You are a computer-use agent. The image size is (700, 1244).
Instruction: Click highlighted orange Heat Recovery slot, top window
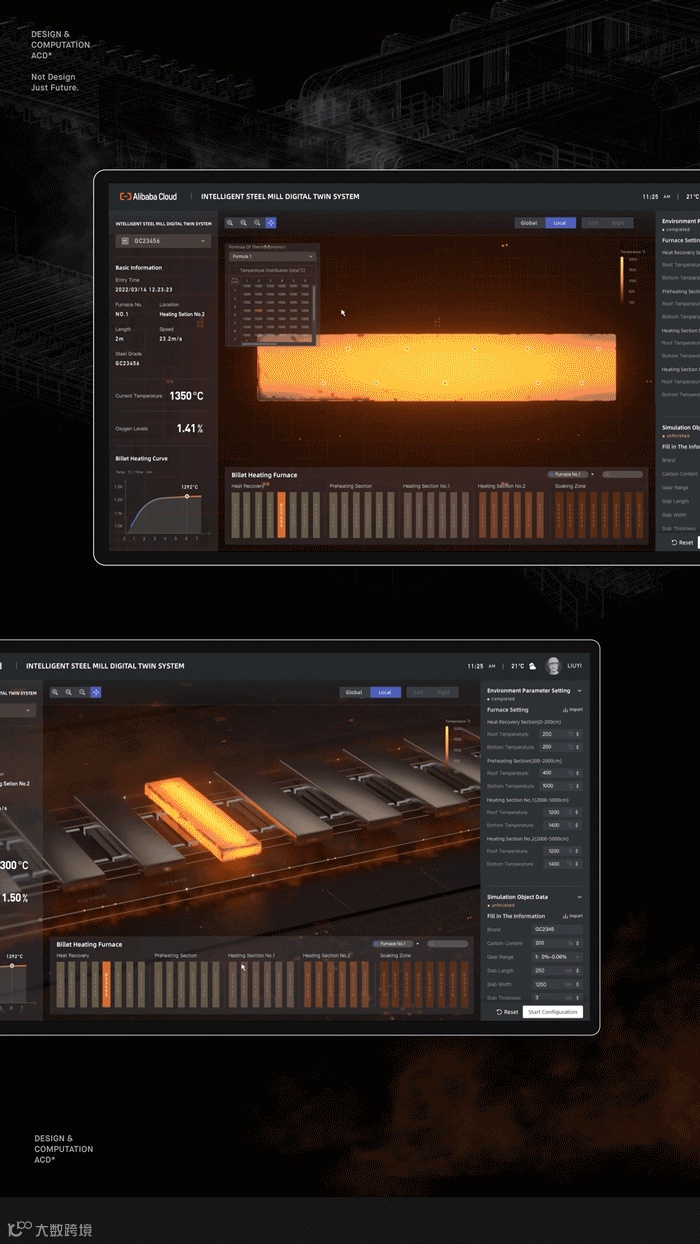click(x=281, y=514)
